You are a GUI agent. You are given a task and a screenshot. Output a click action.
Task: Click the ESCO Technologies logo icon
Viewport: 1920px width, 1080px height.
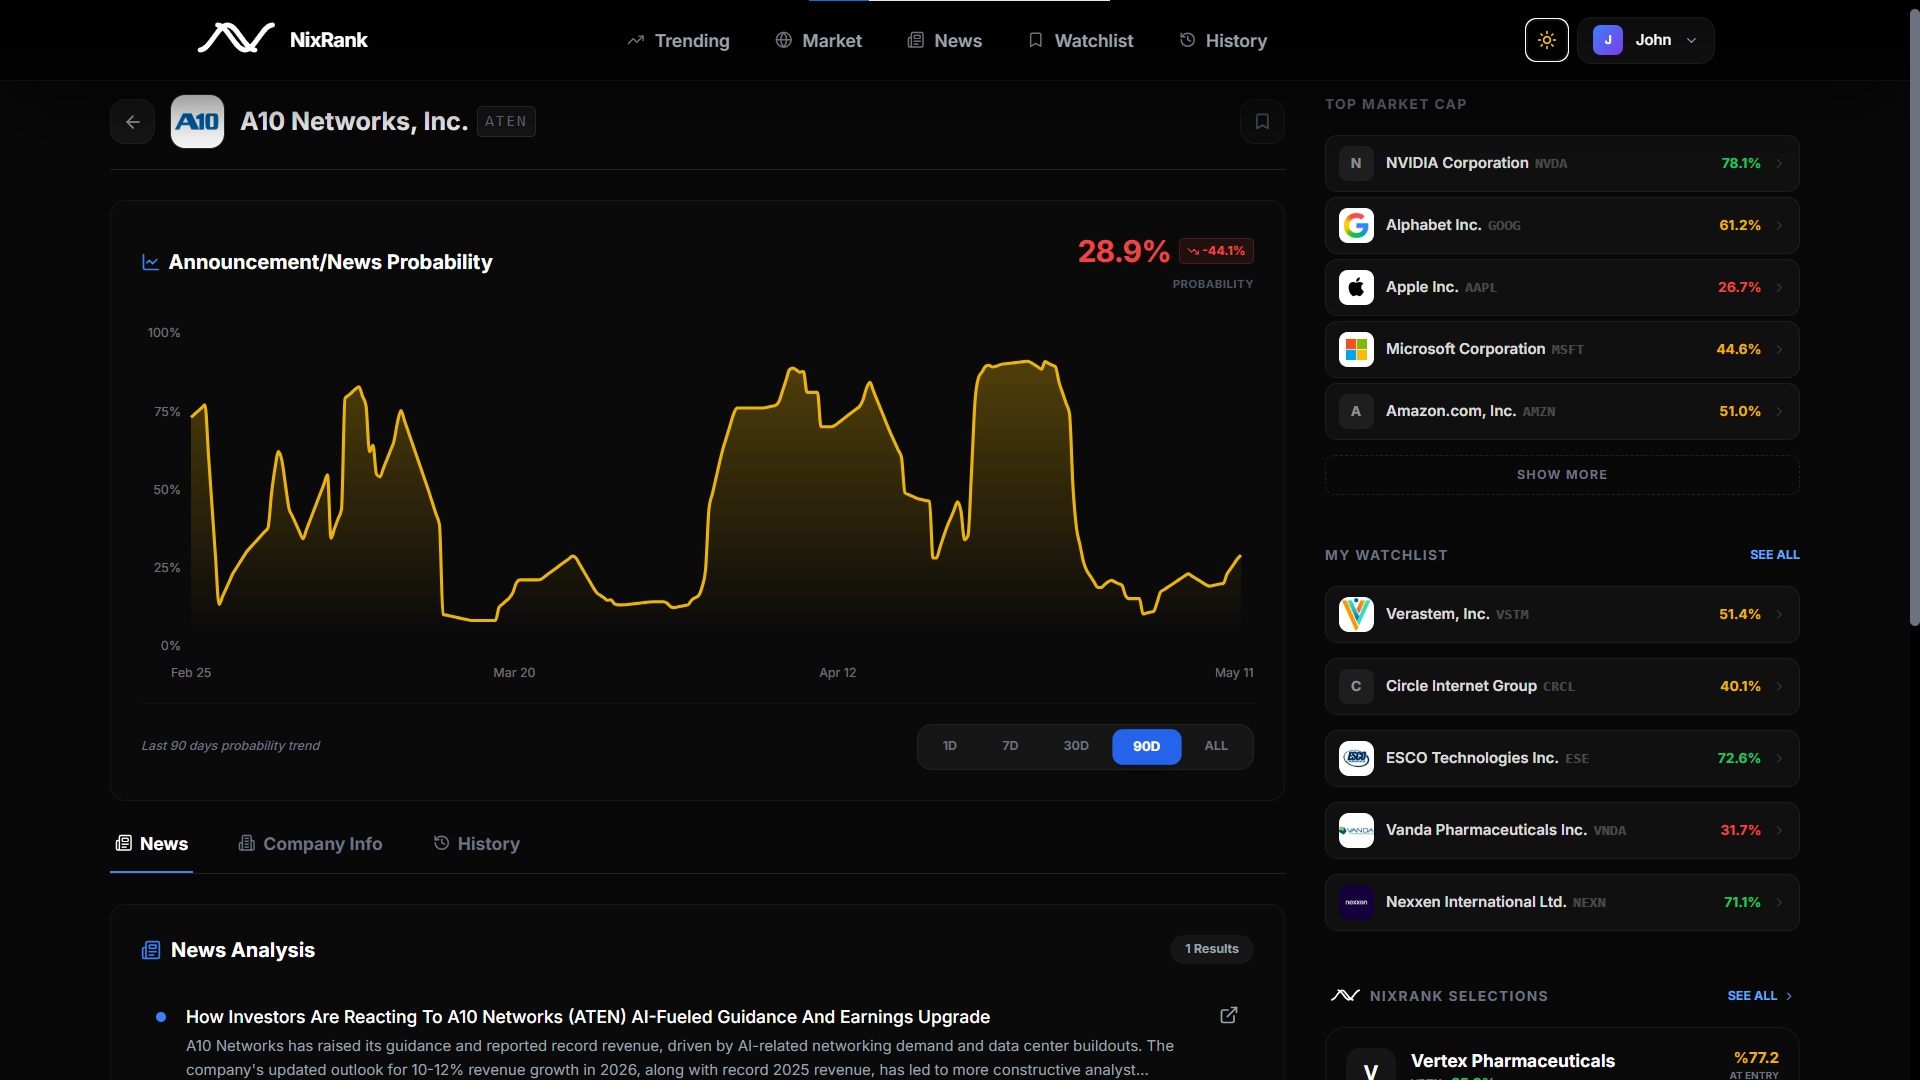1356,758
